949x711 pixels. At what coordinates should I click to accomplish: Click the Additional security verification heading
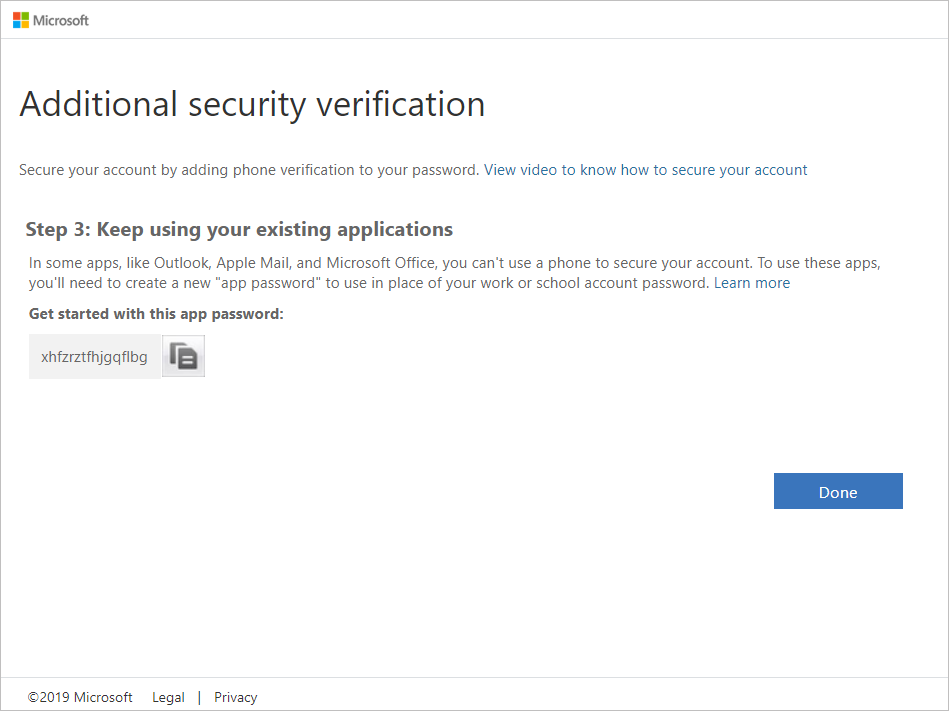[252, 105]
